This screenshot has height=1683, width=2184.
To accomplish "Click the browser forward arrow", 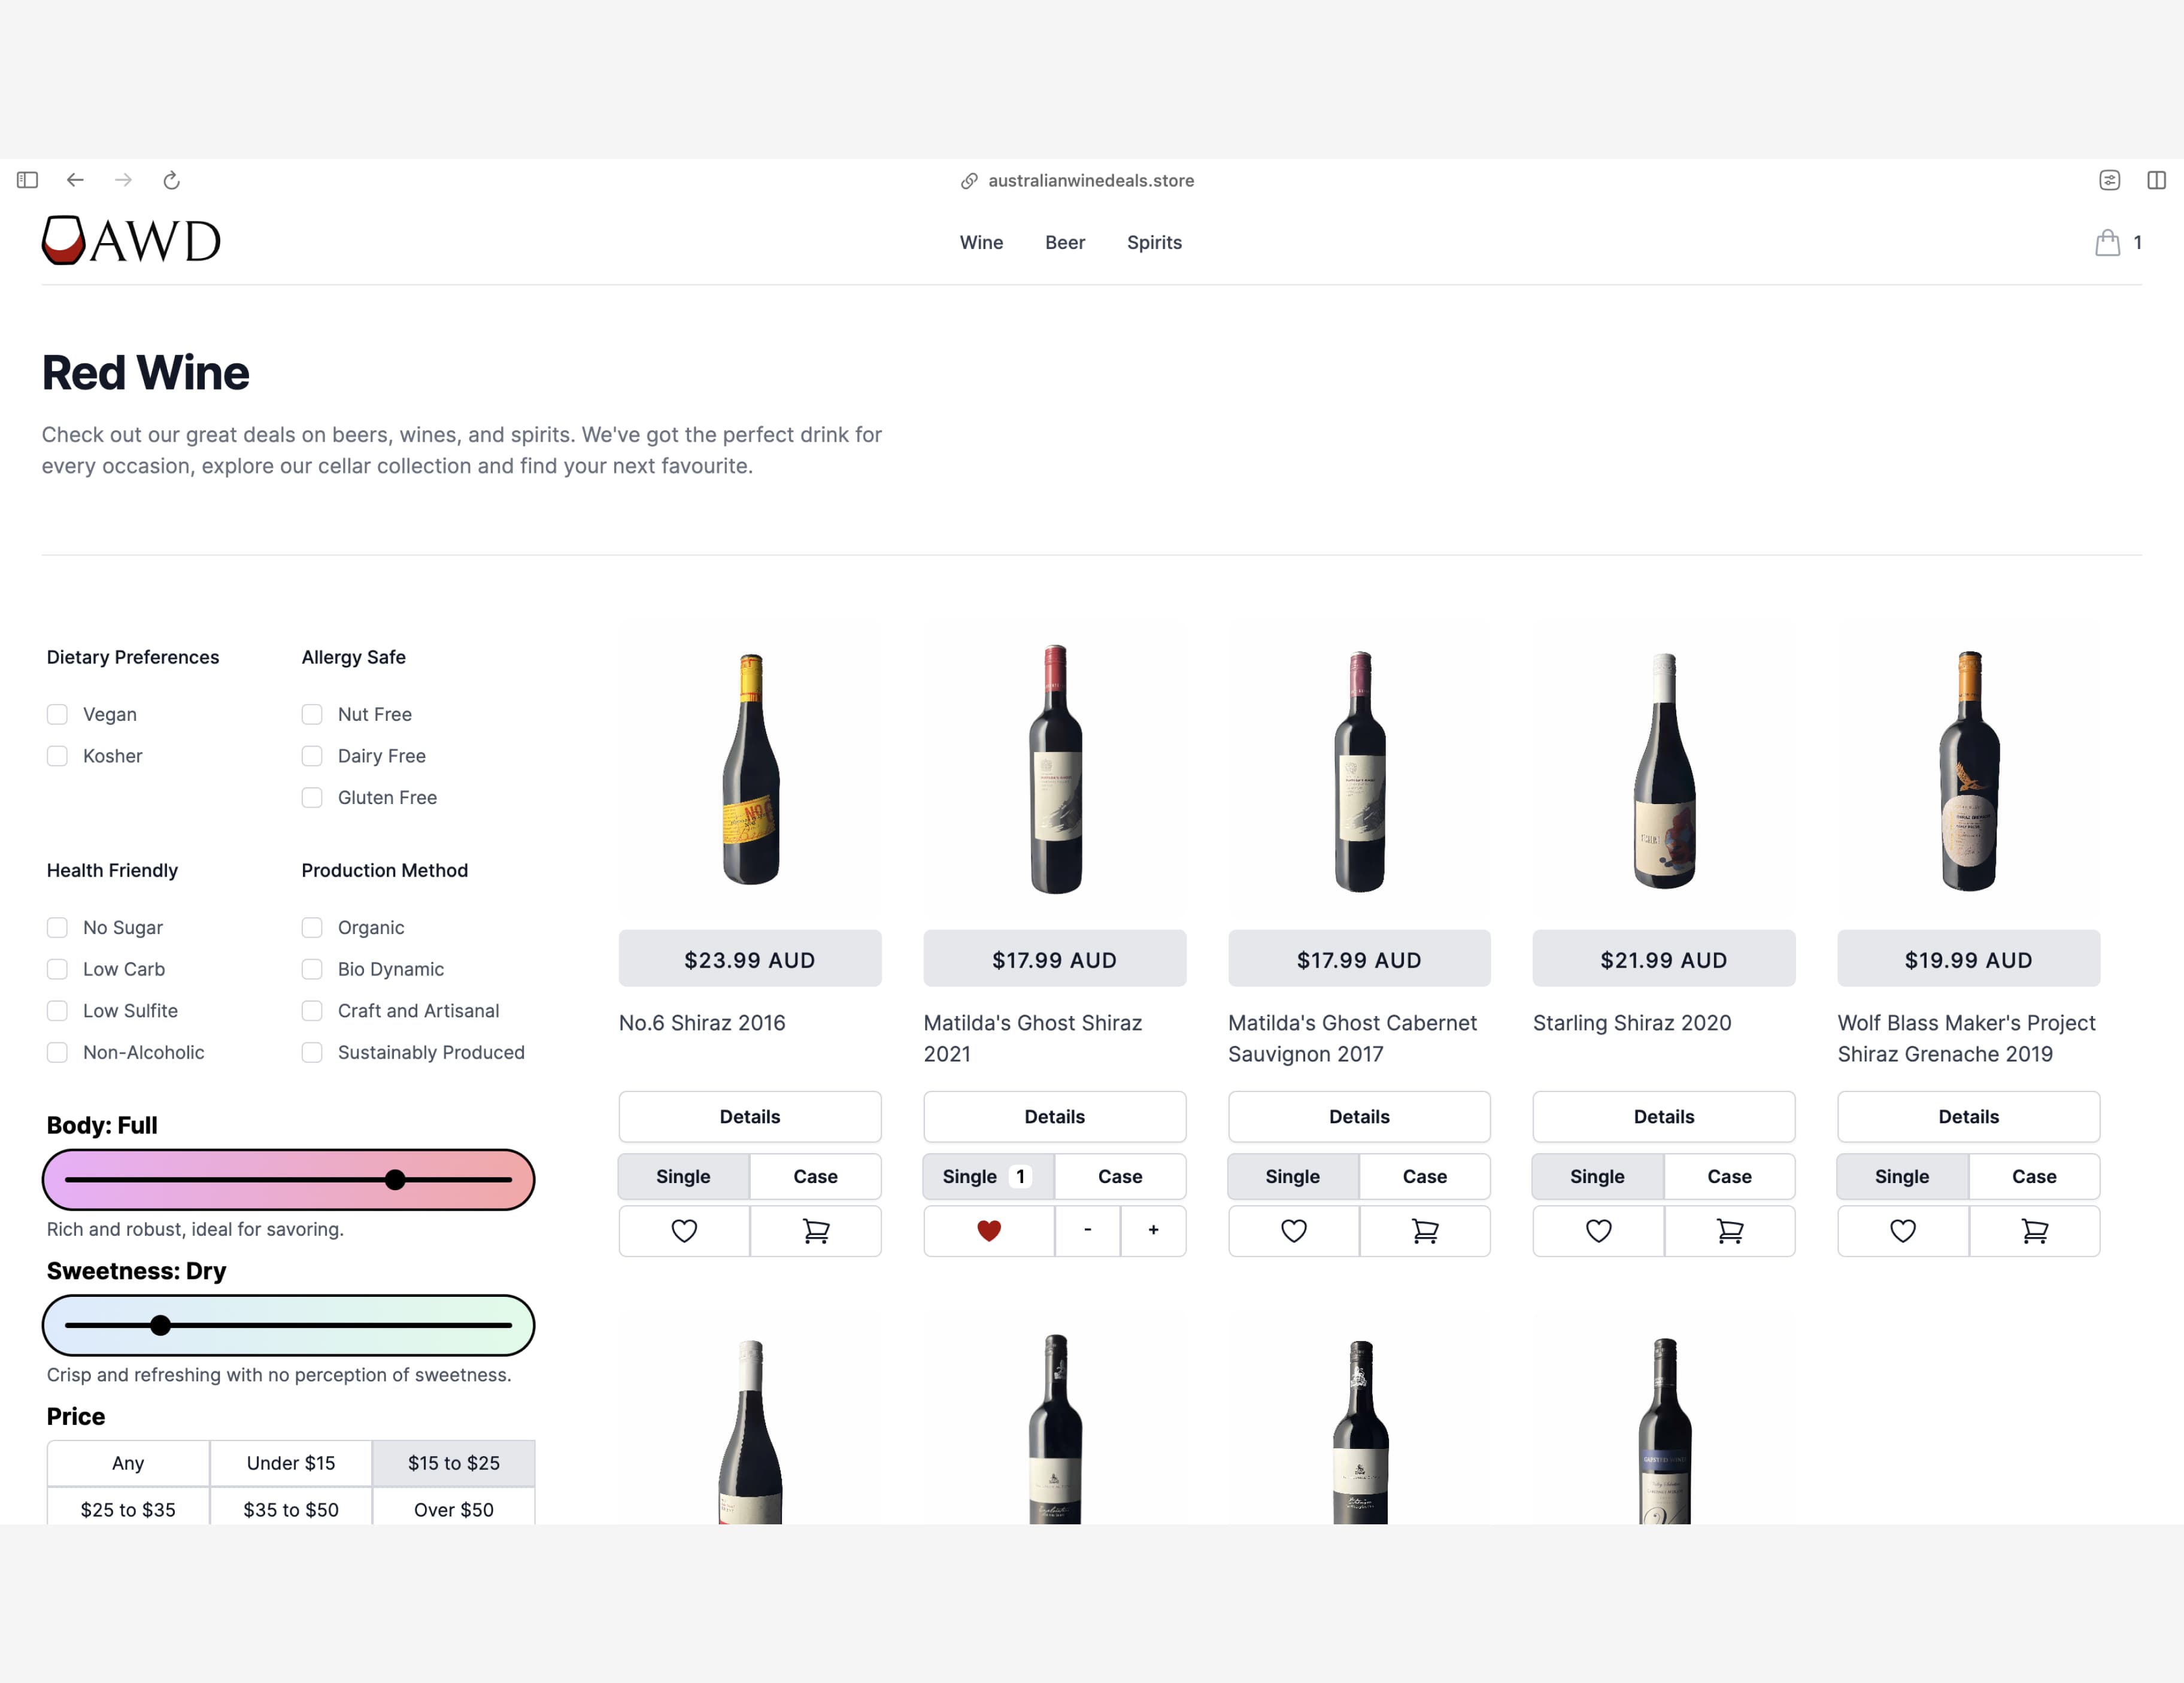I will click(x=123, y=180).
